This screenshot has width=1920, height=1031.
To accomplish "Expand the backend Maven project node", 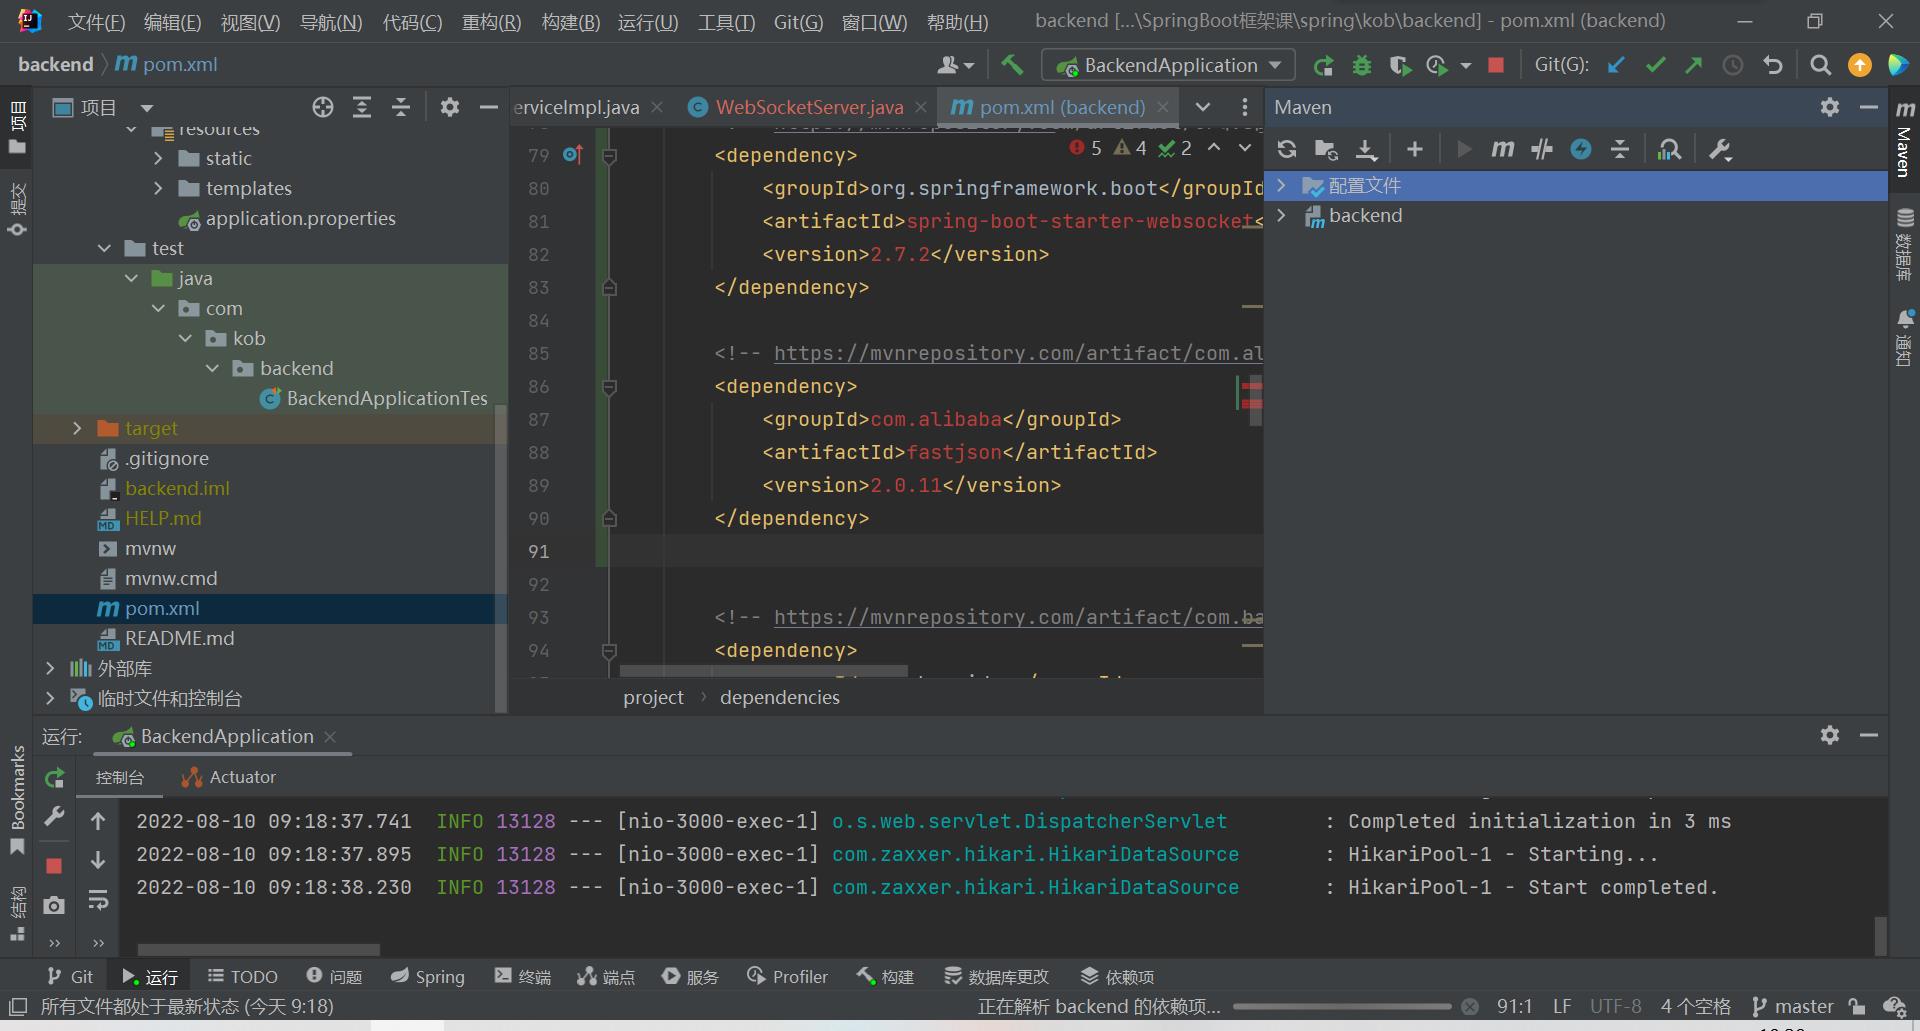I will coord(1282,215).
